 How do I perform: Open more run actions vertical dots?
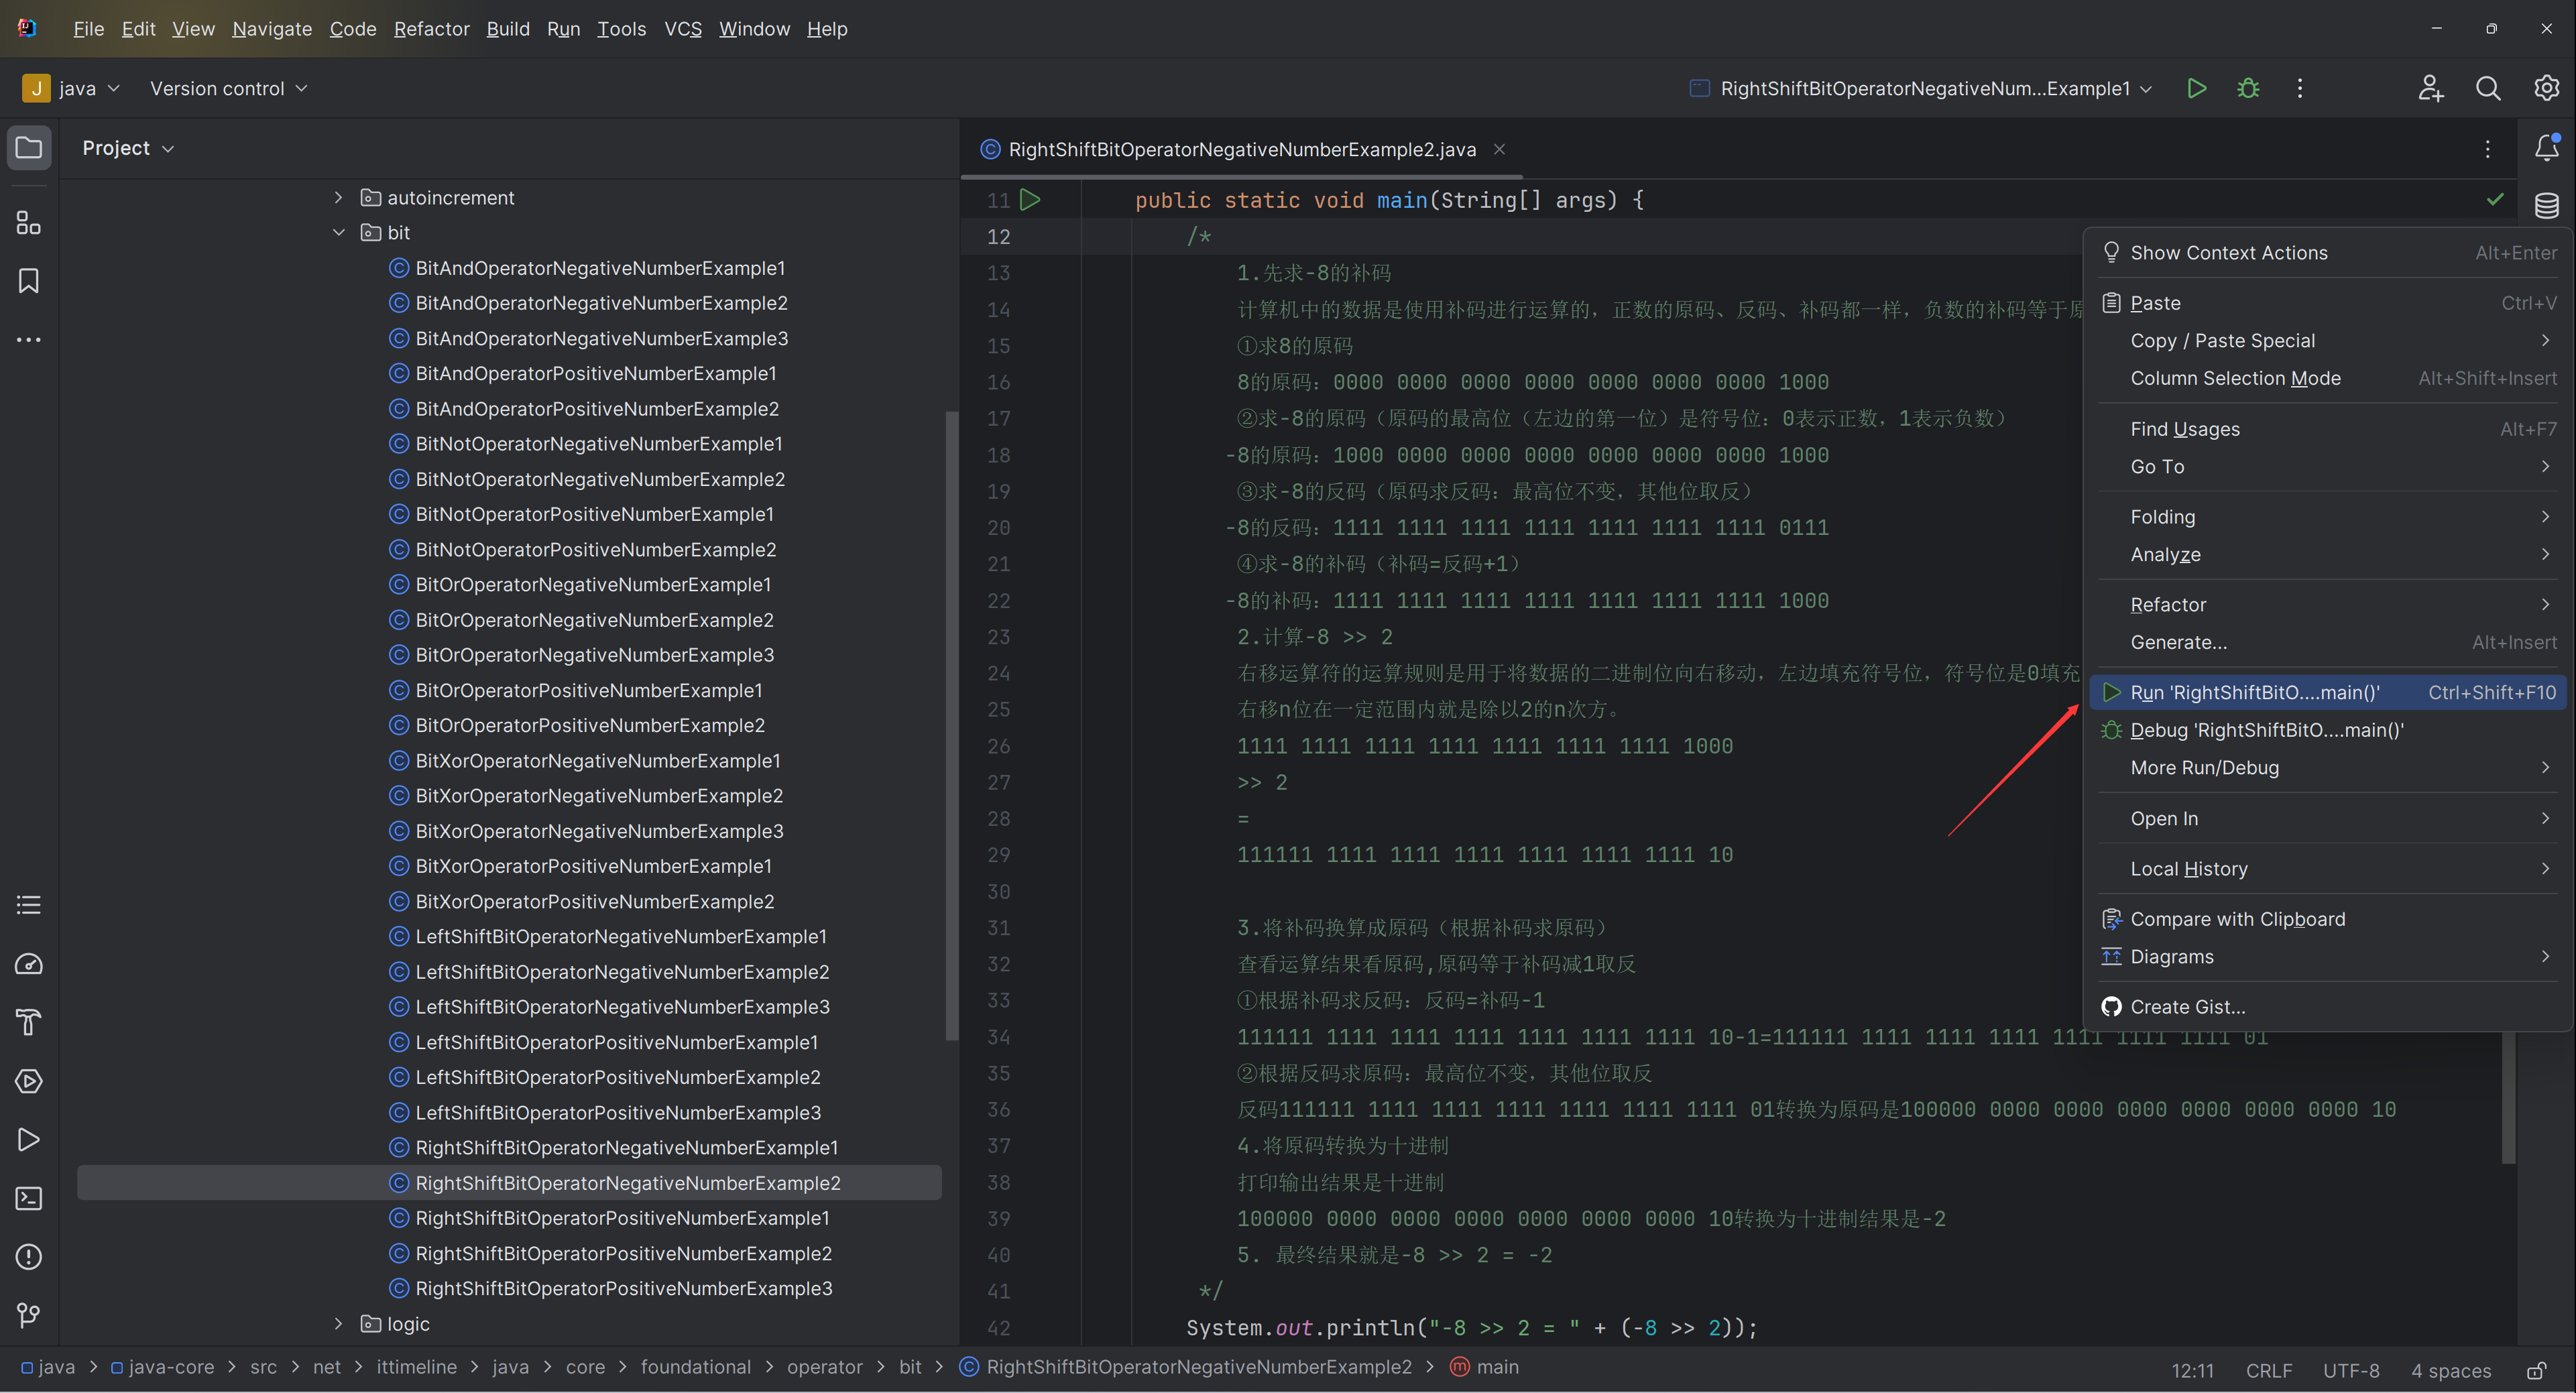point(2299,88)
